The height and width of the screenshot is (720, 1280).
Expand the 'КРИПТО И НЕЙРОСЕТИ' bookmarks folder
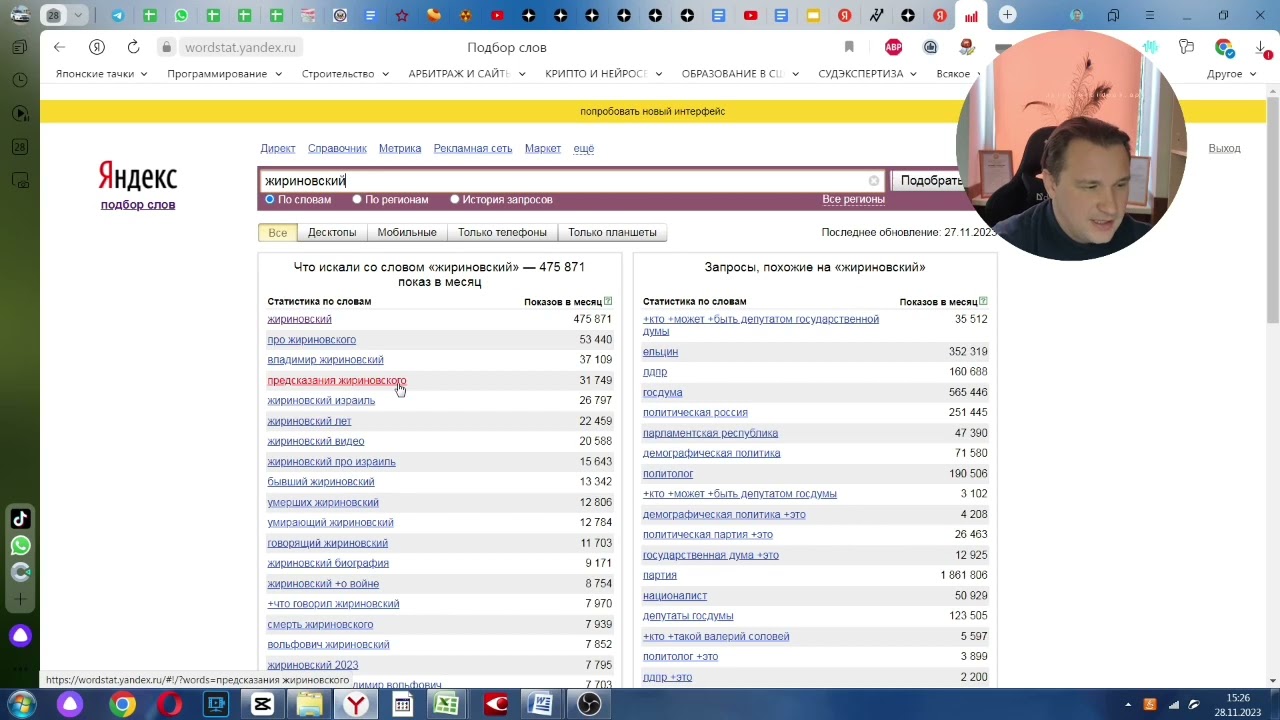(x=604, y=74)
